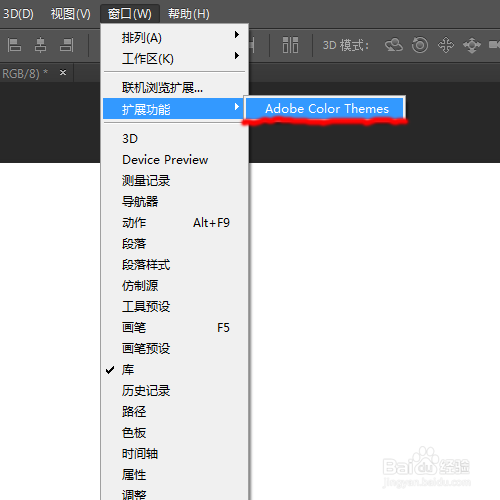The height and width of the screenshot is (500, 500).
Task: Open the 工具预设 panel
Action: (175, 307)
